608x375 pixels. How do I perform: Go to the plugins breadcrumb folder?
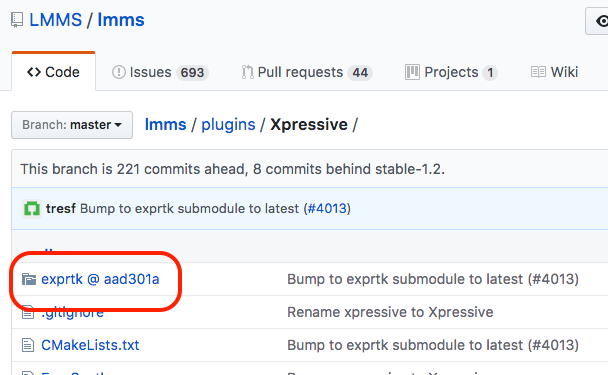coord(228,125)
